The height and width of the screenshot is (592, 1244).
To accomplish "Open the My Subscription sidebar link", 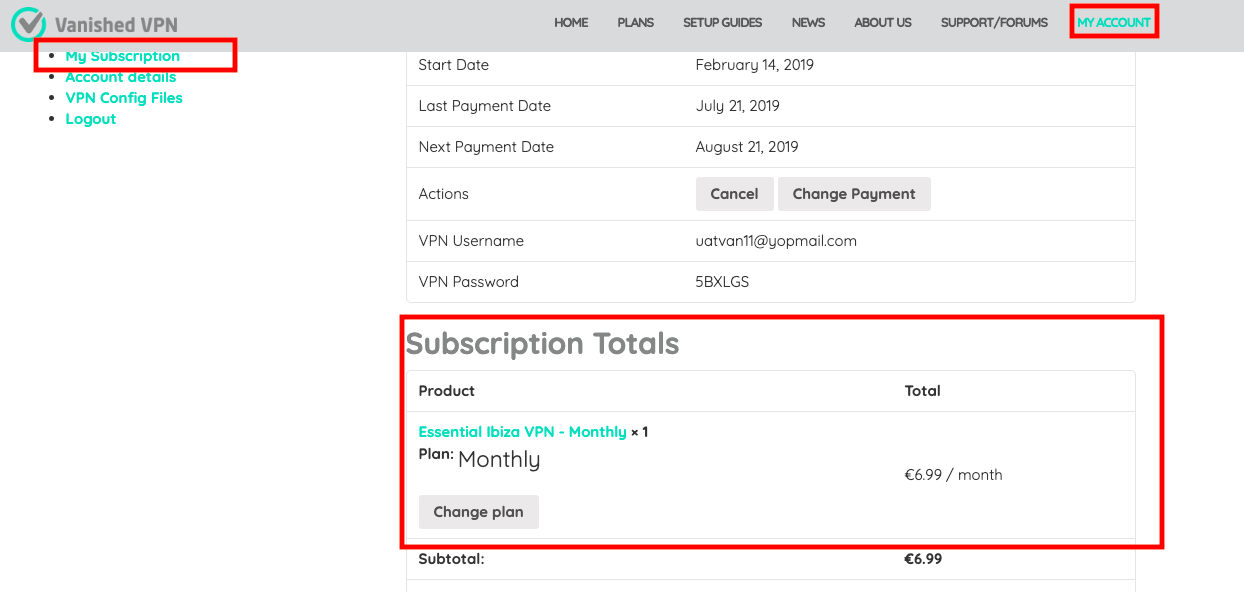I will pyautogui.click(x=123, y=56).
